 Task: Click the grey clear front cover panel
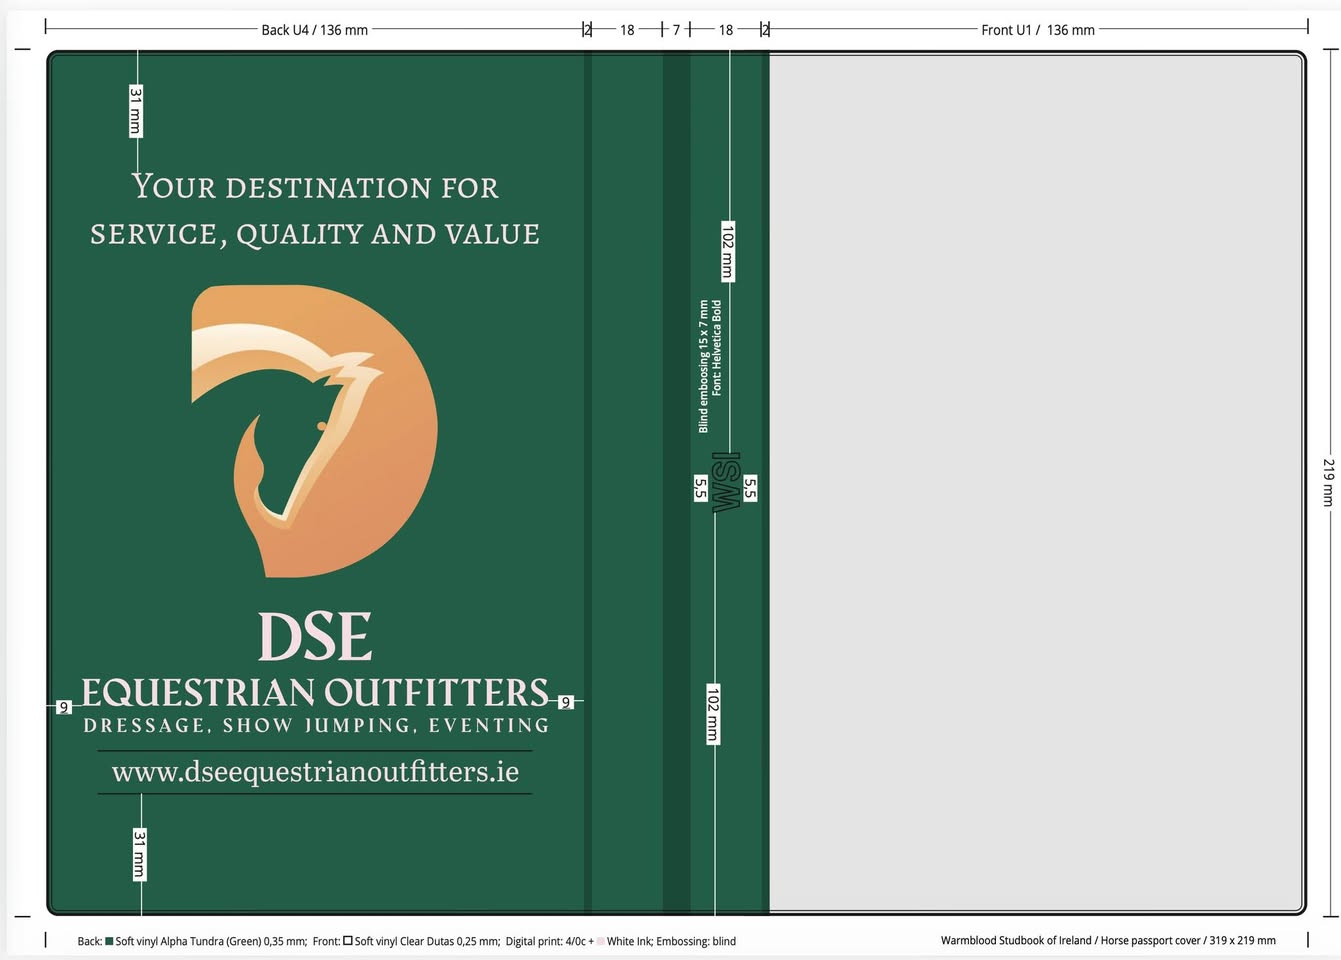point(1036,482)
